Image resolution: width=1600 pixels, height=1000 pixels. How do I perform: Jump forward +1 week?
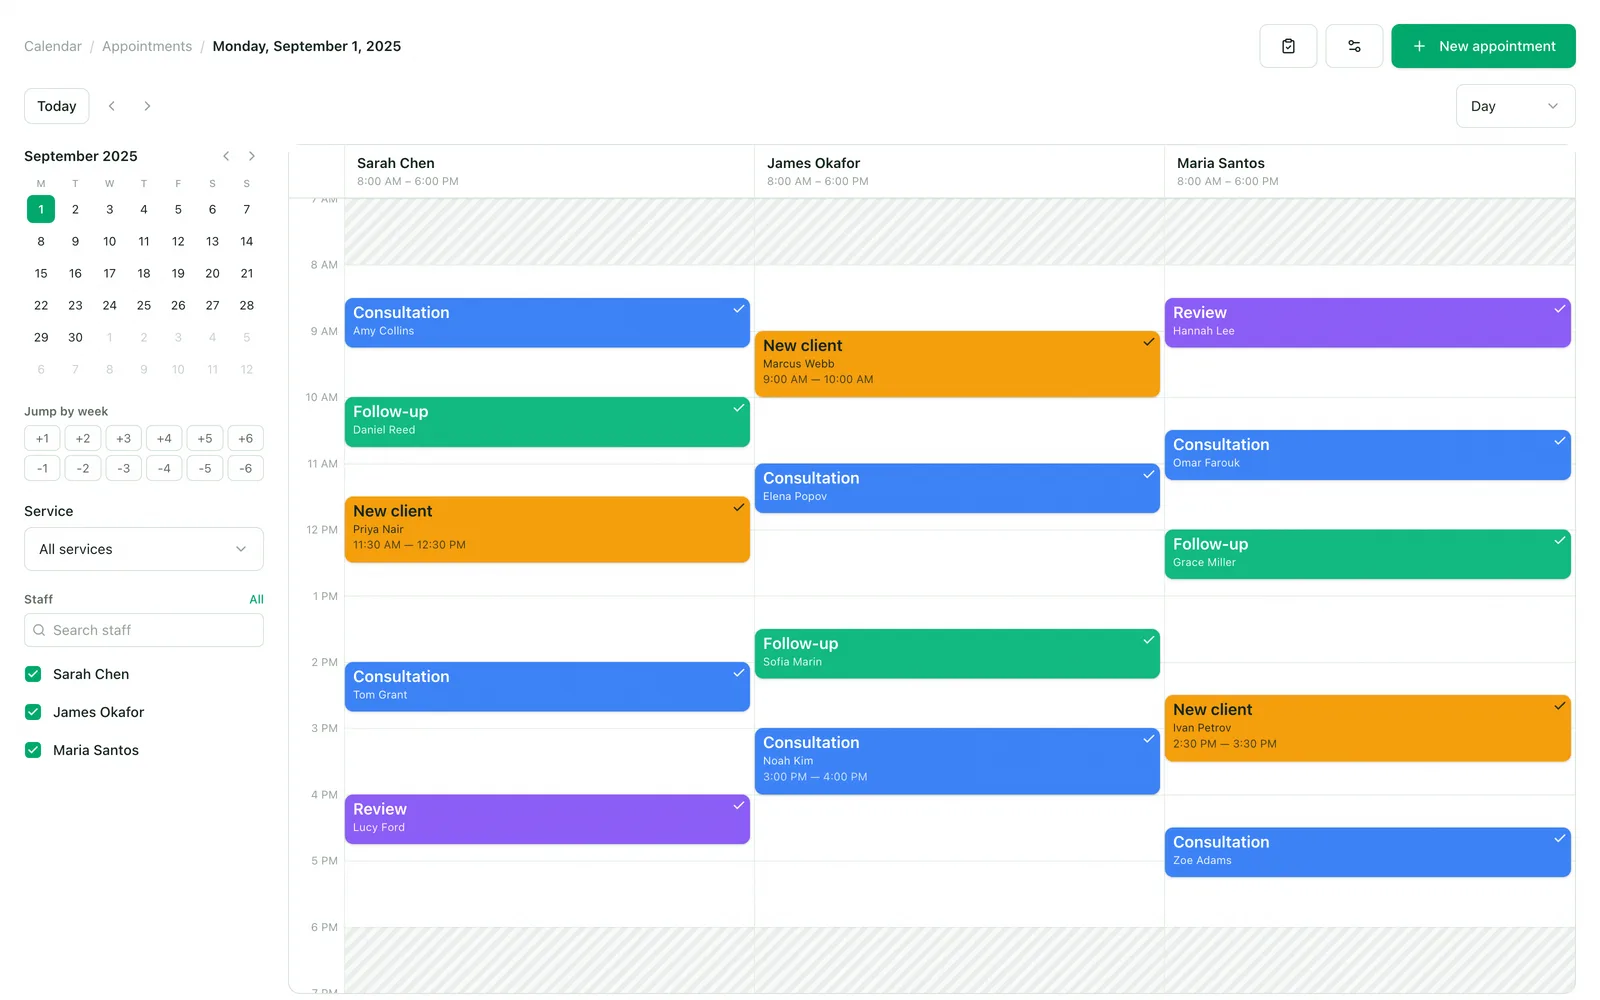click(x=42, y=438)
